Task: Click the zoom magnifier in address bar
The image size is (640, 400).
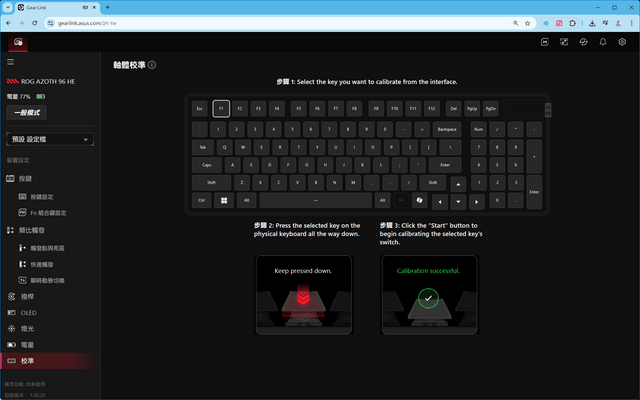Action: [516, 23]
